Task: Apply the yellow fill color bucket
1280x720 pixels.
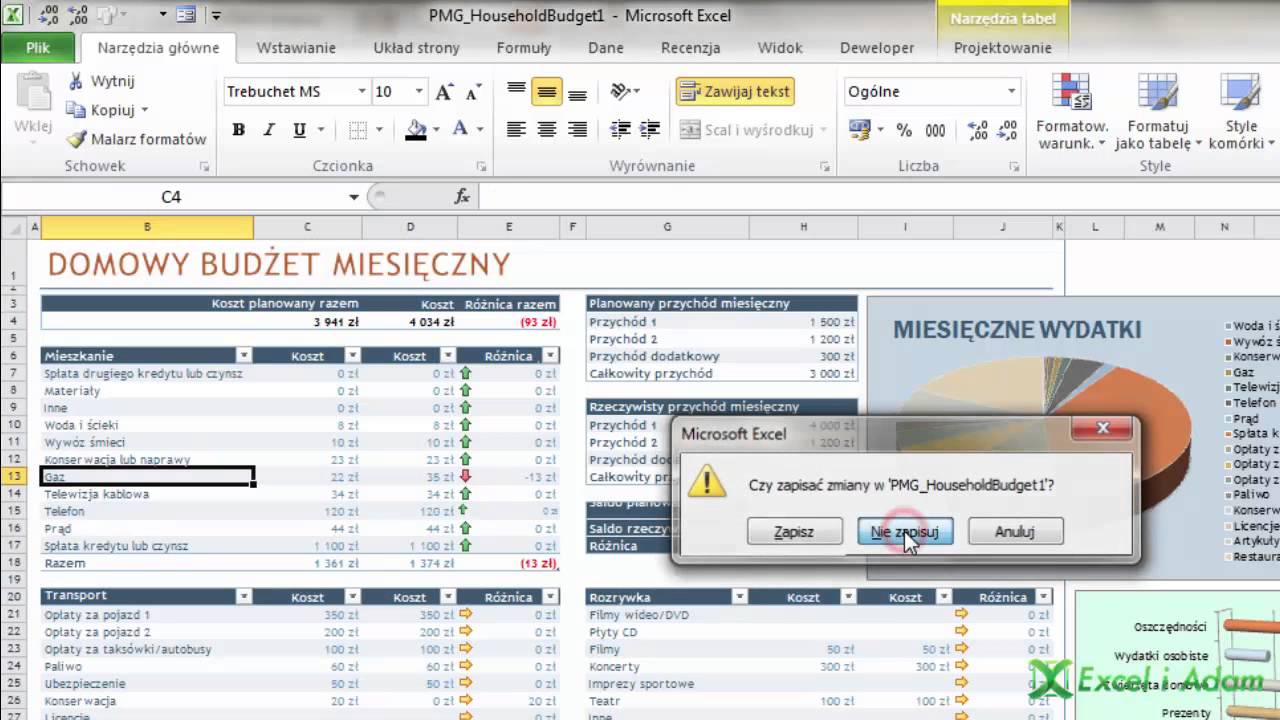Action: coord(416,130)
